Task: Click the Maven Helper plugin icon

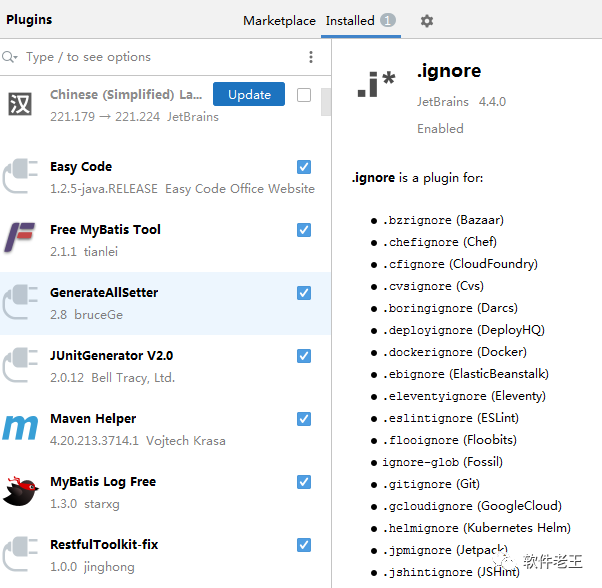Action: tap(20, 429)
